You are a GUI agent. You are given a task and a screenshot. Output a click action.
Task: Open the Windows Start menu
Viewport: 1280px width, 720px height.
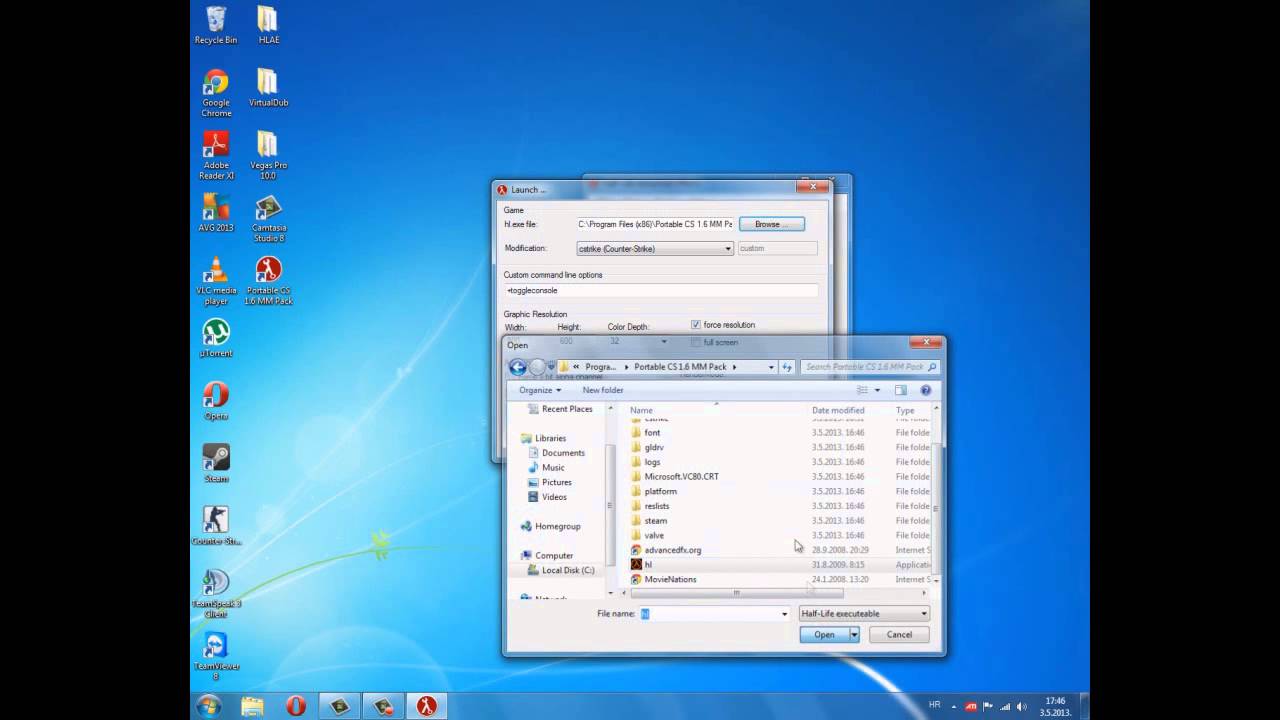click(209, 706)
